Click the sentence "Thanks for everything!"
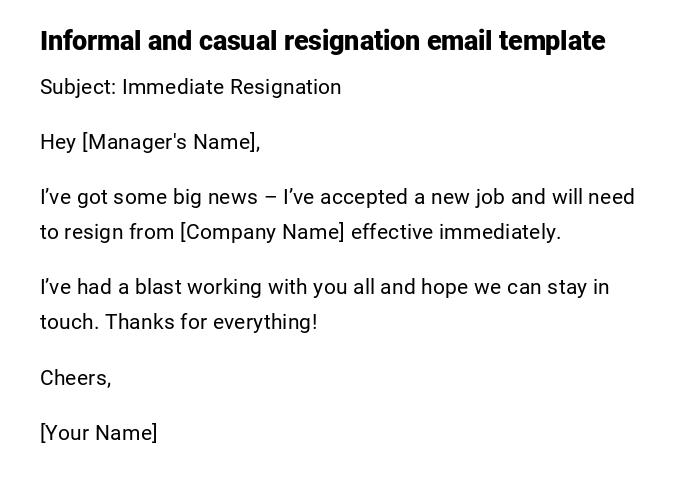700x495 pixels. click(x=211, y=322)
